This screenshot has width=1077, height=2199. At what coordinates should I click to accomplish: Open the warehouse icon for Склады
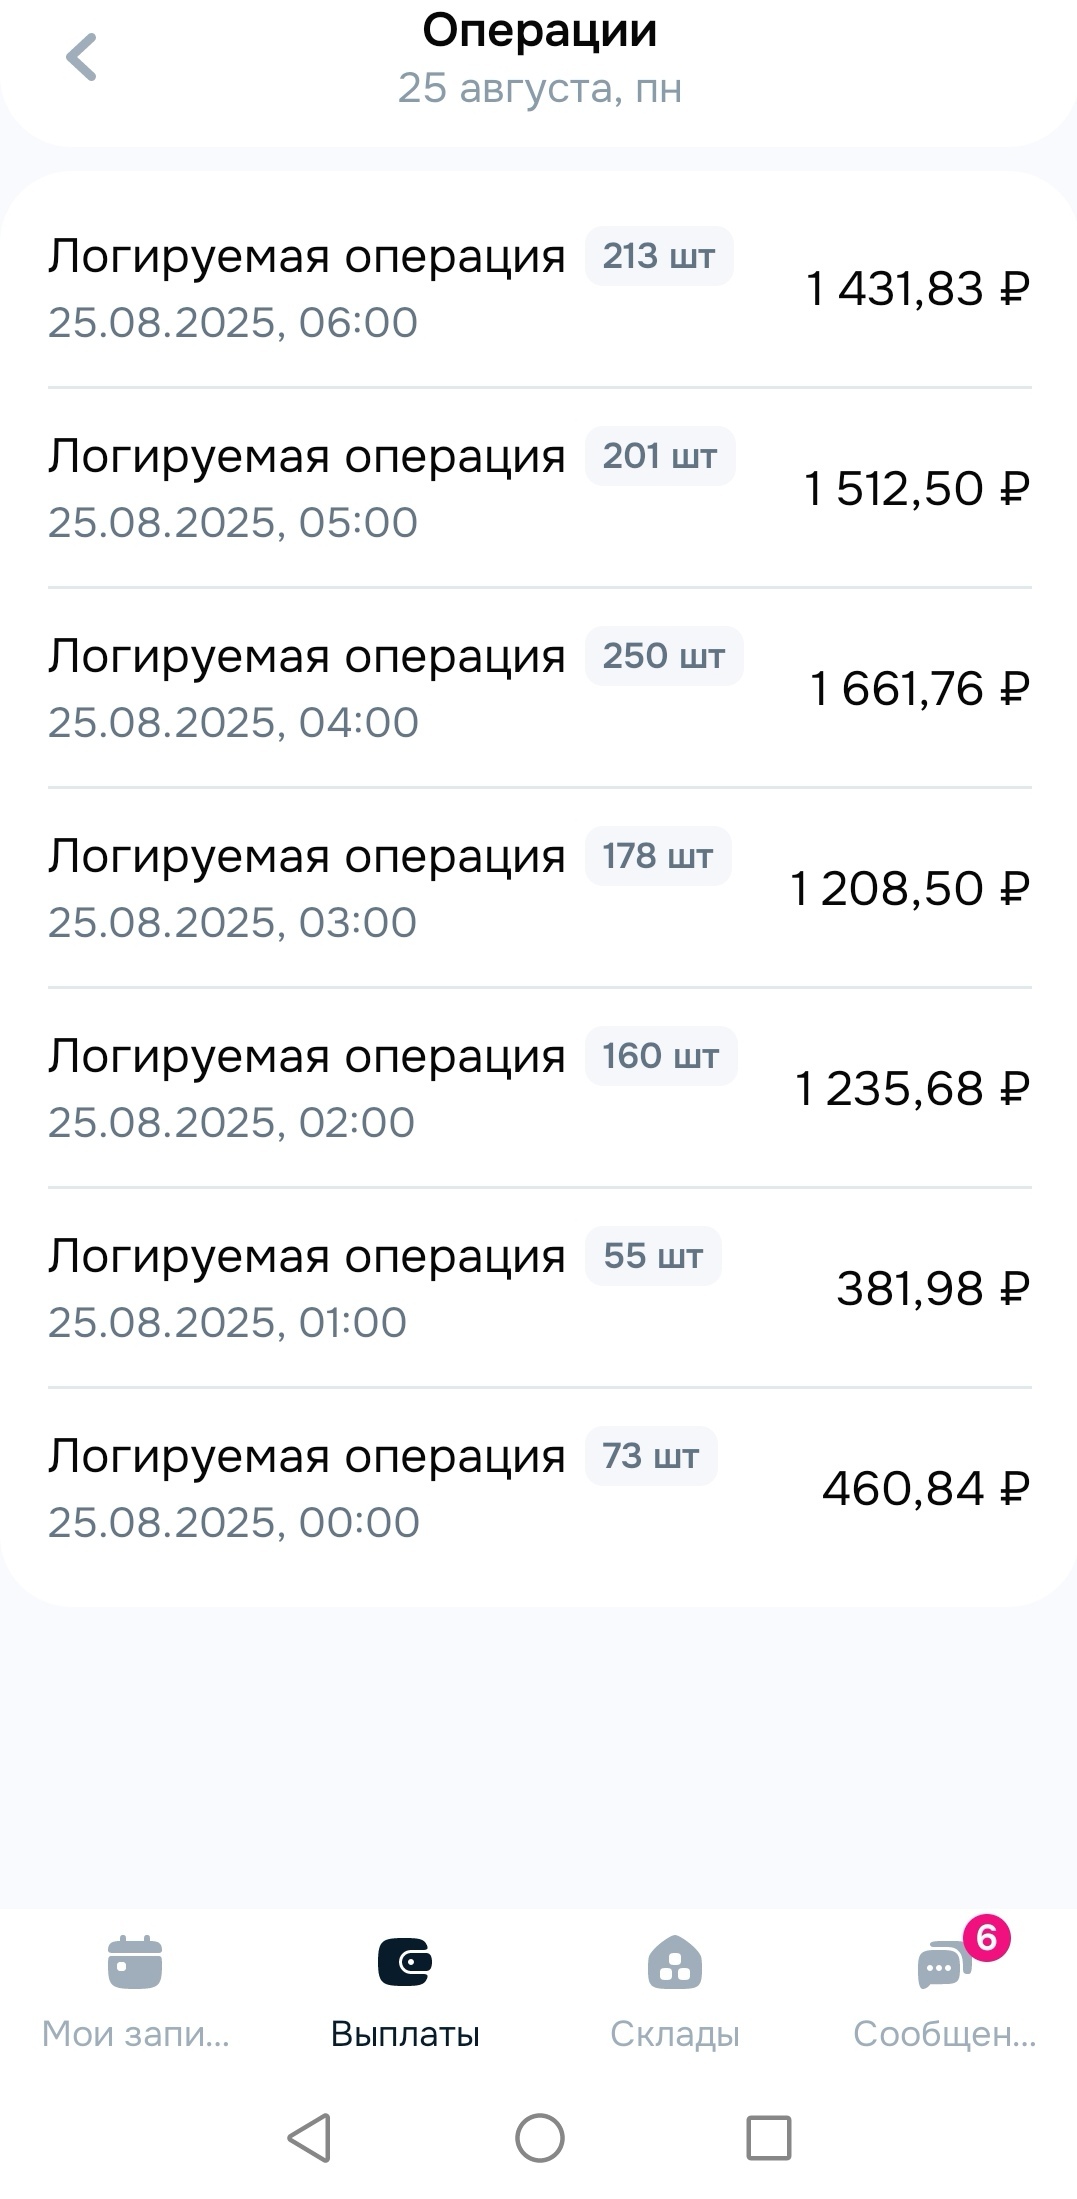[x=675, y=1961]
